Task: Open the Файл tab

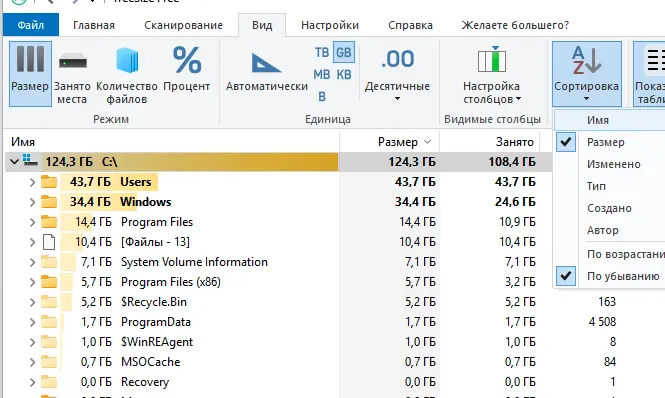Action: [x=31, y=25]
